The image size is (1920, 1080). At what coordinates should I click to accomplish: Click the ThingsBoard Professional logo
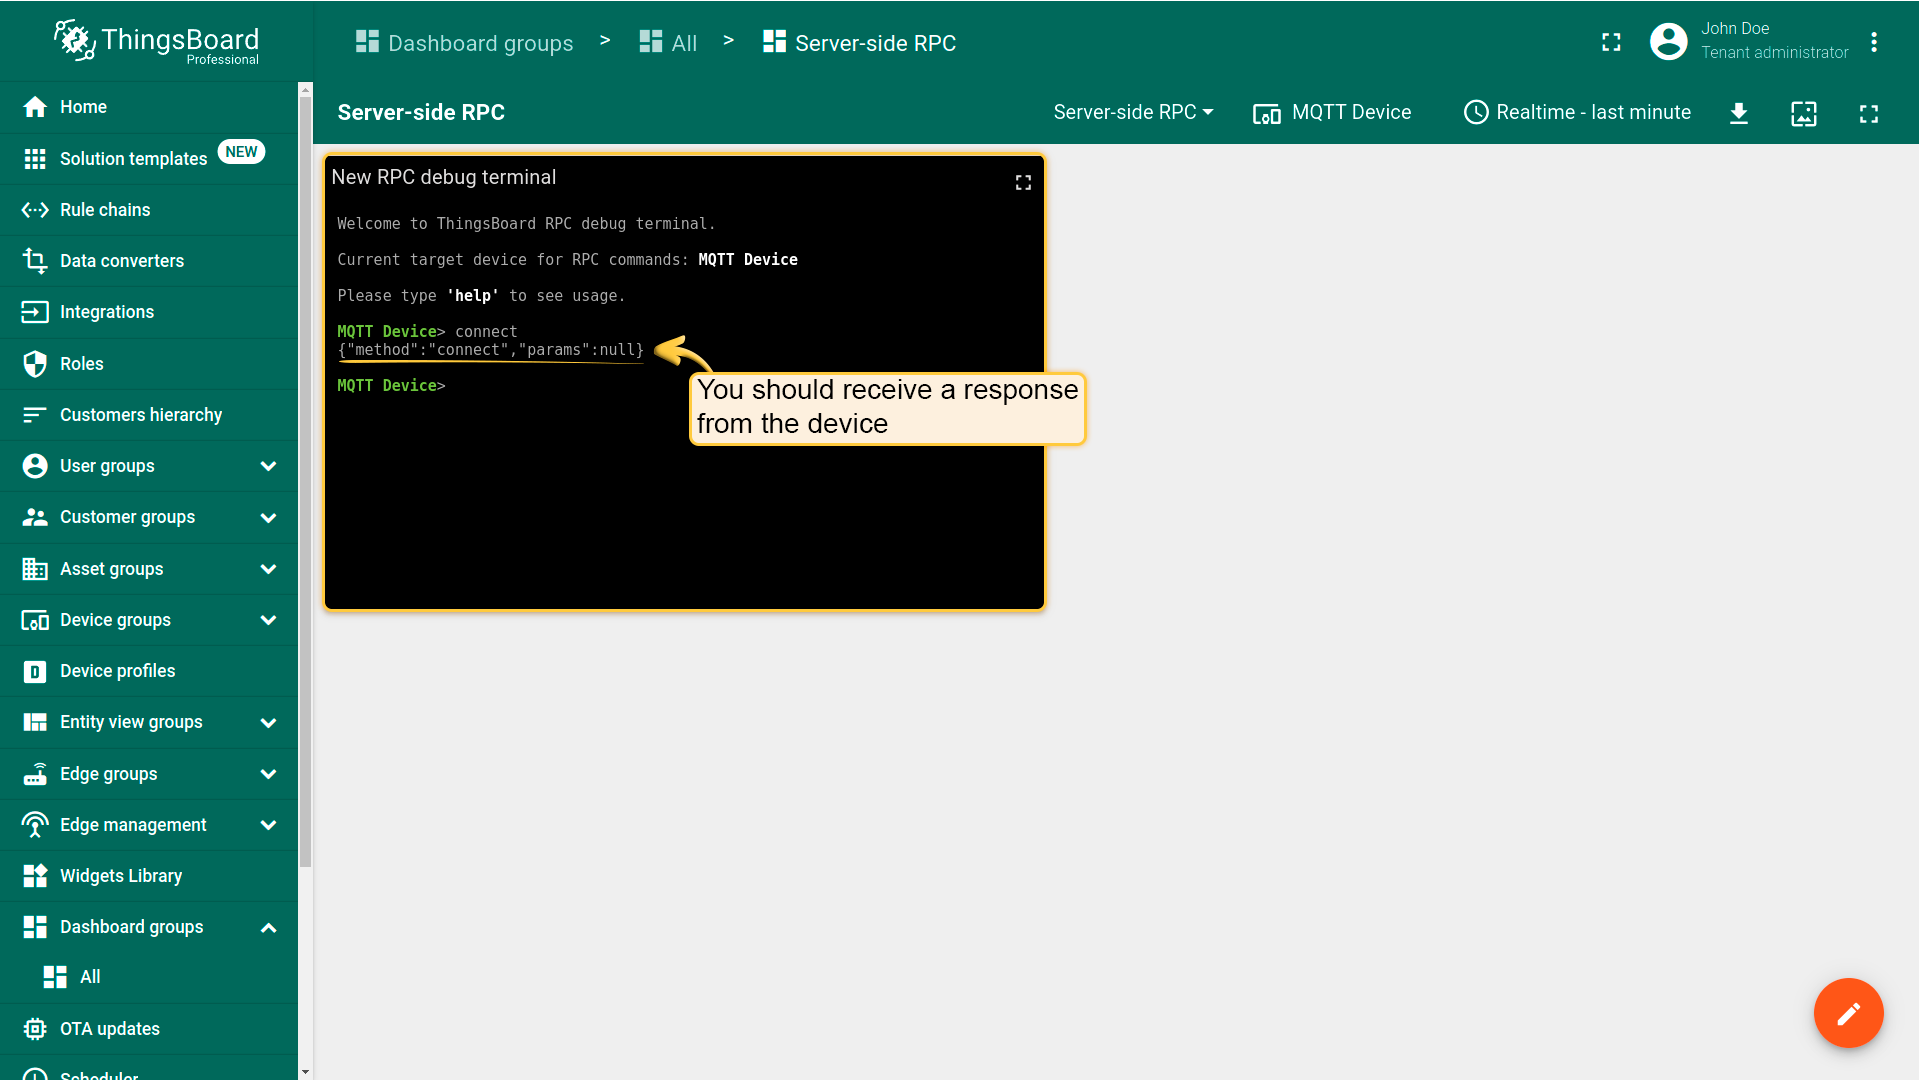[x=157, y=42]
